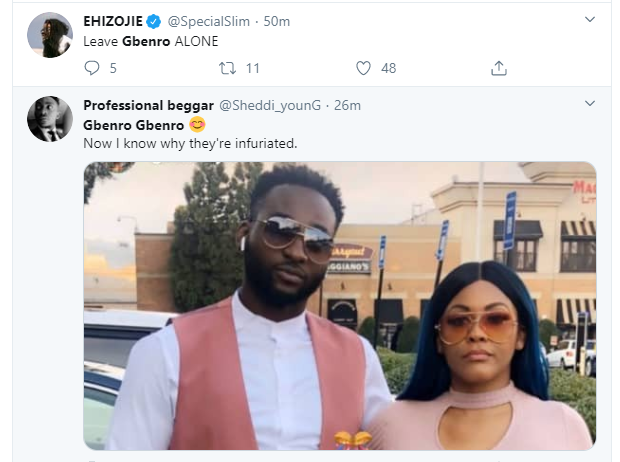Open the Professional beggar display name

pos(148,106)
